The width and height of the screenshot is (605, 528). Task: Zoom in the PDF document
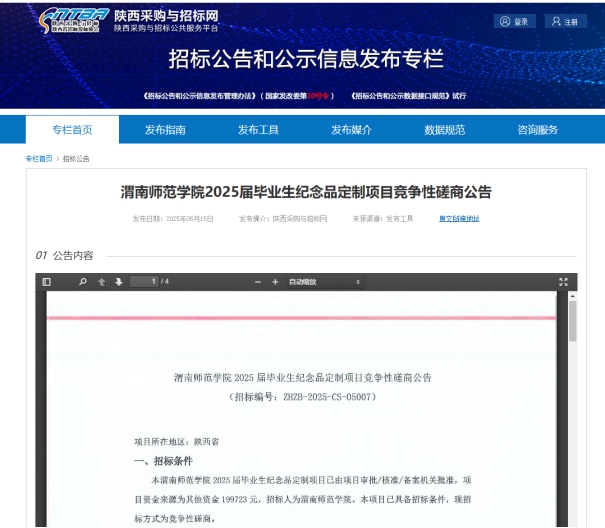(x=275, y=282)
